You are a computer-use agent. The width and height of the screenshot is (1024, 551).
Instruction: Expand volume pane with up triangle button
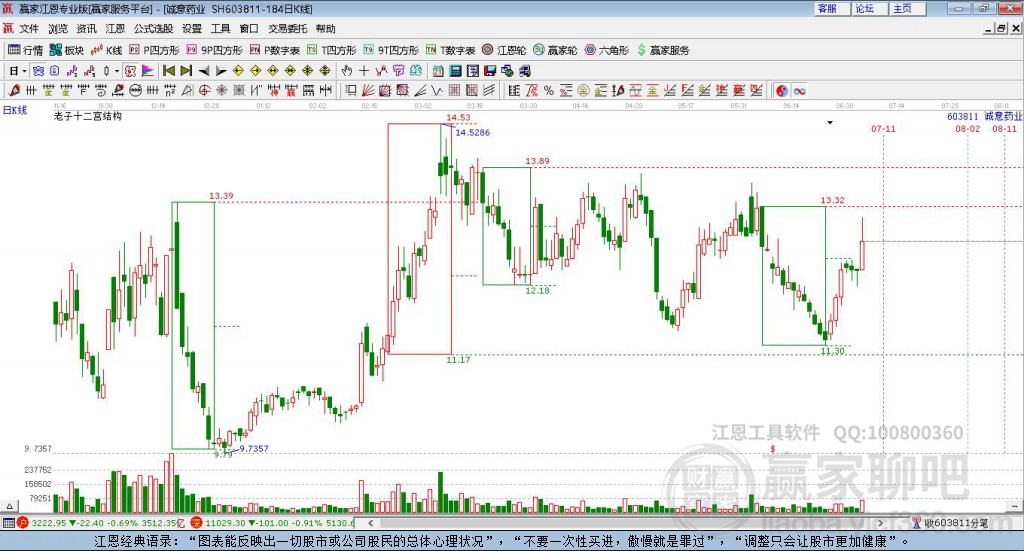tap(9, 506)
